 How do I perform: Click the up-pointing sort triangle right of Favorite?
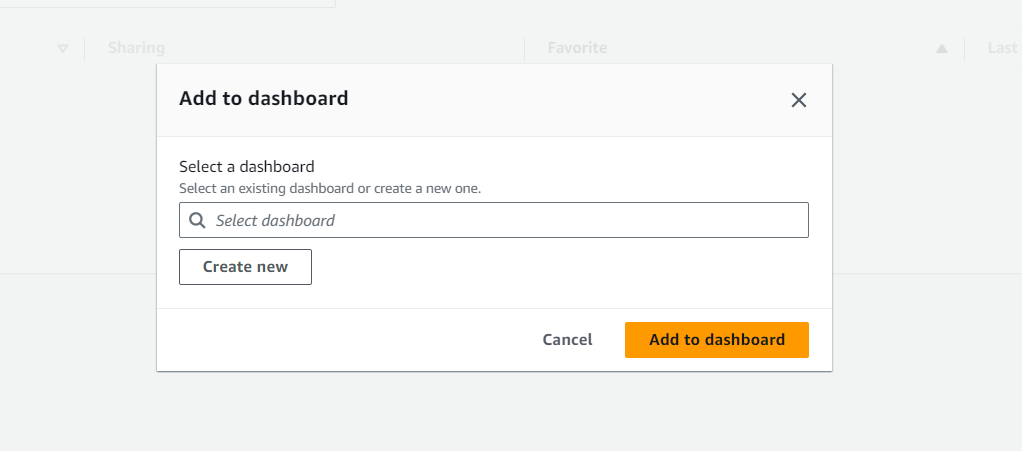941,48
